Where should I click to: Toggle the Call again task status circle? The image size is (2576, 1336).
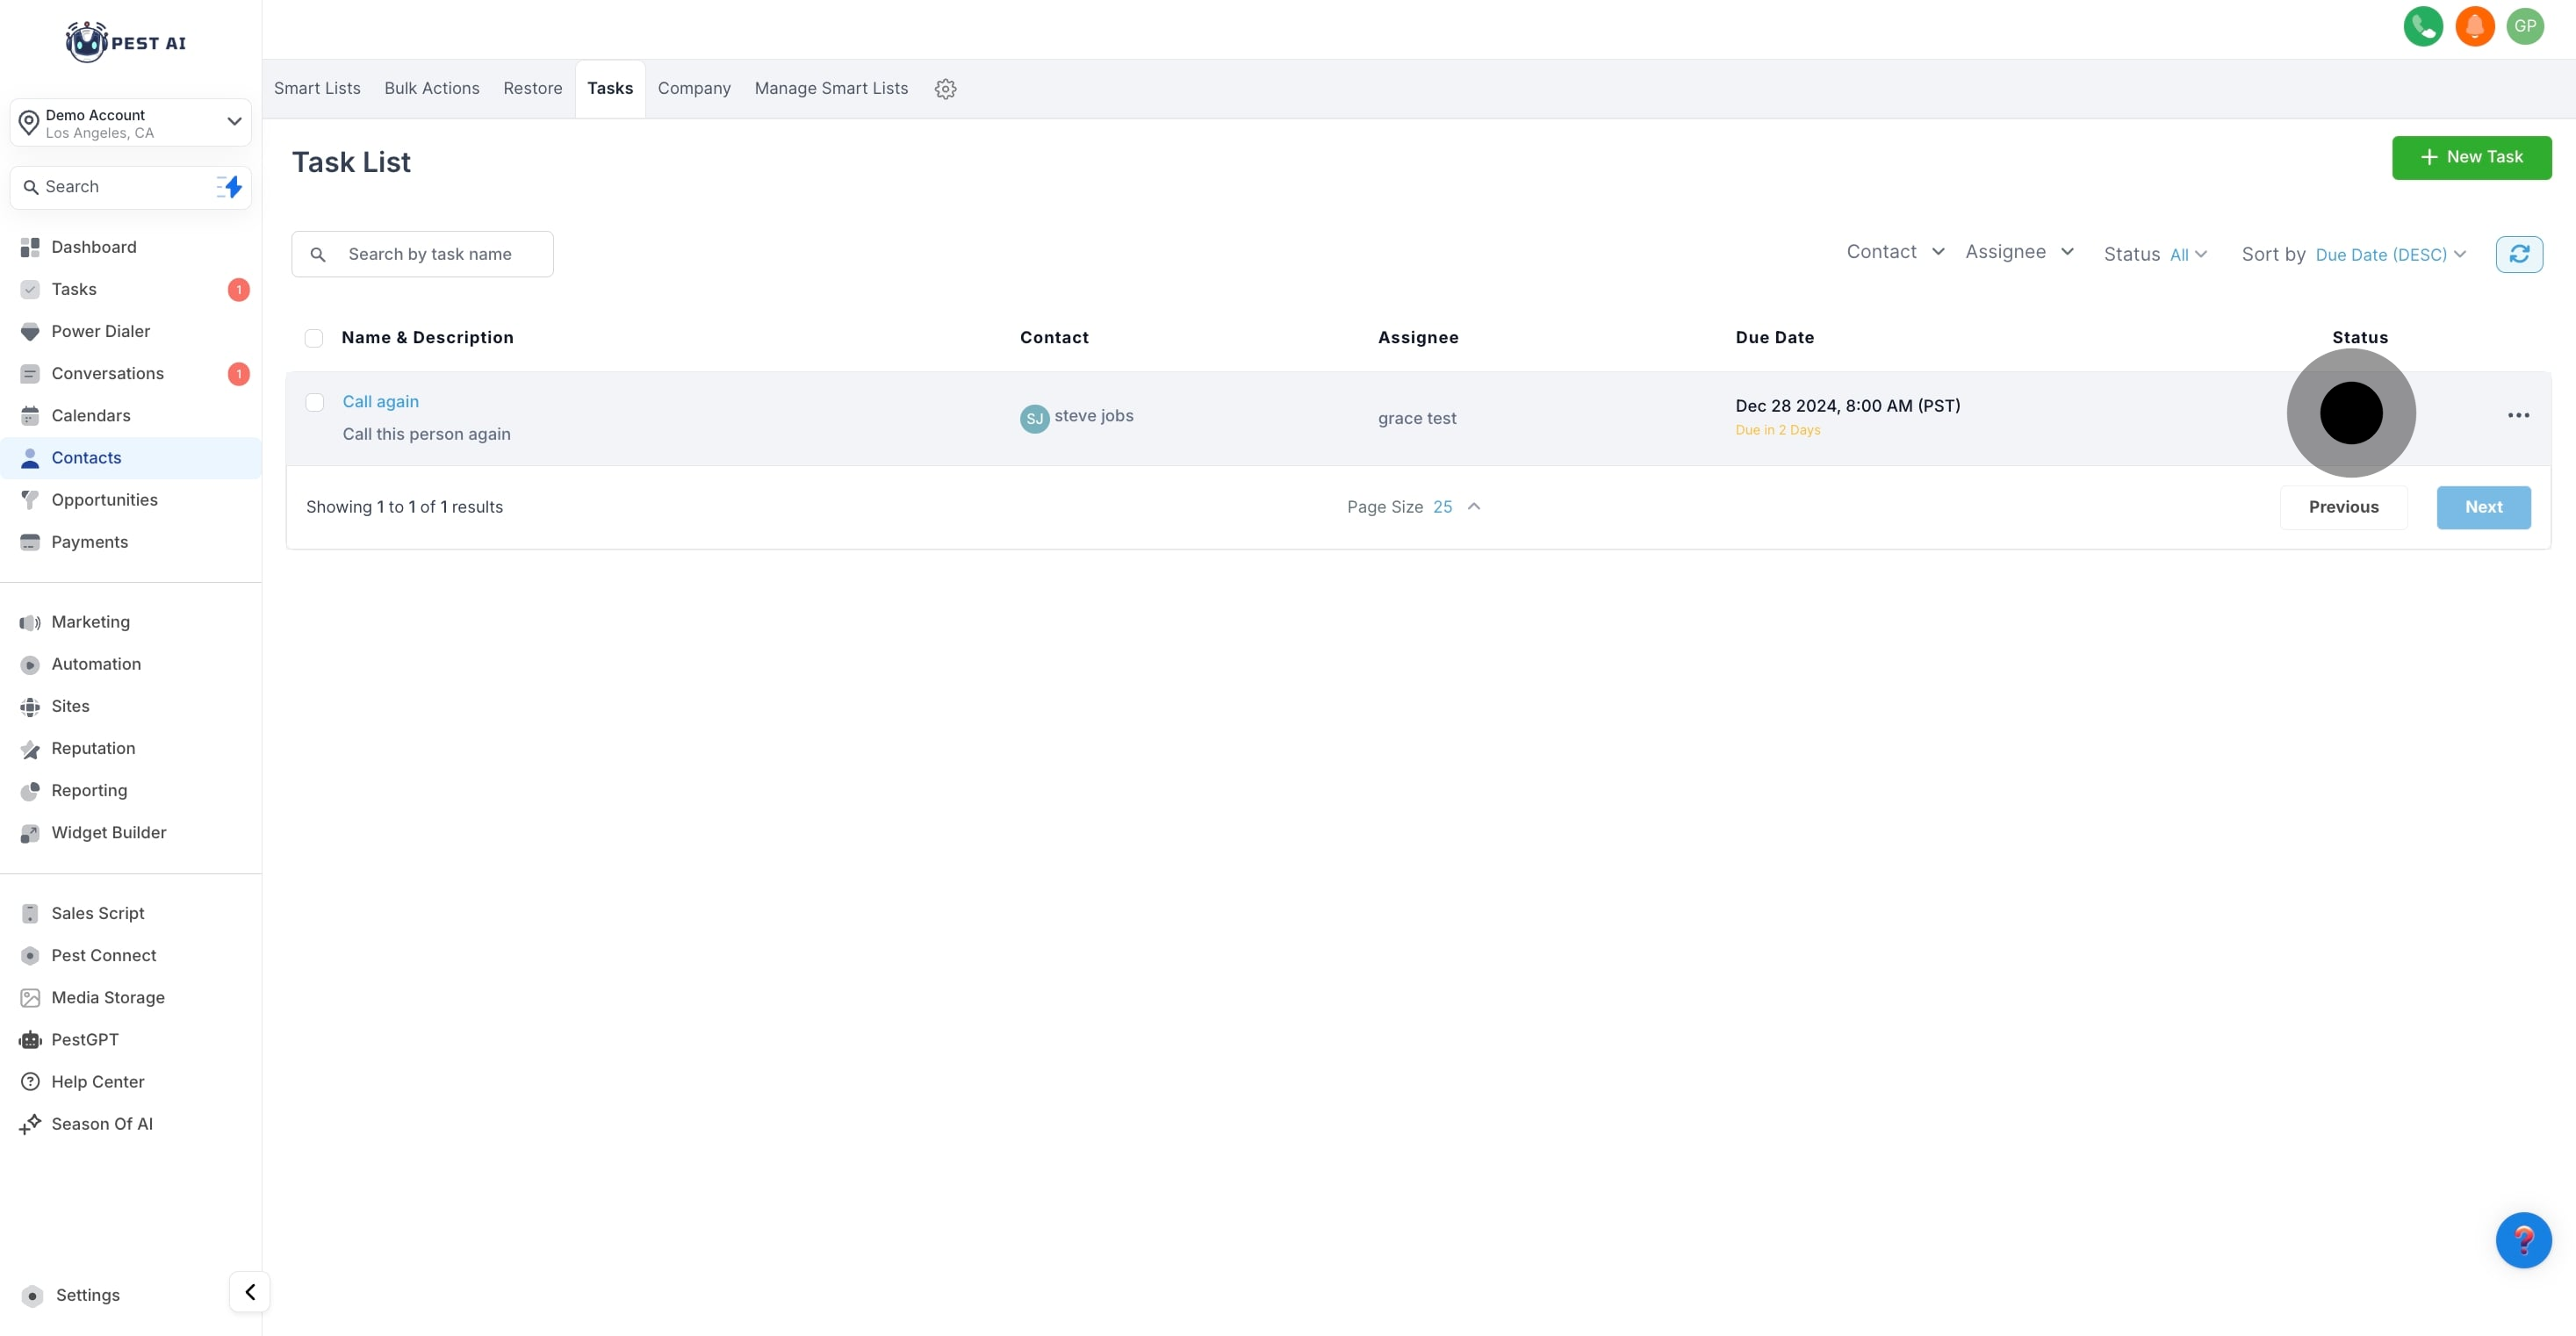(2350, 413)
